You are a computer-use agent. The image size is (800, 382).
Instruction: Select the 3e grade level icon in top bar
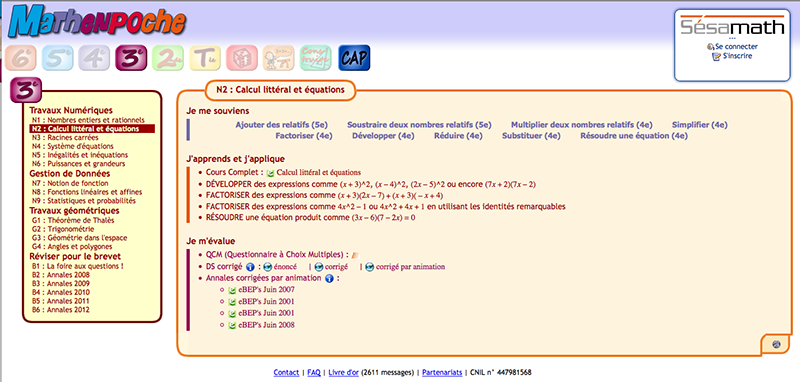click(x=131, y=58)
